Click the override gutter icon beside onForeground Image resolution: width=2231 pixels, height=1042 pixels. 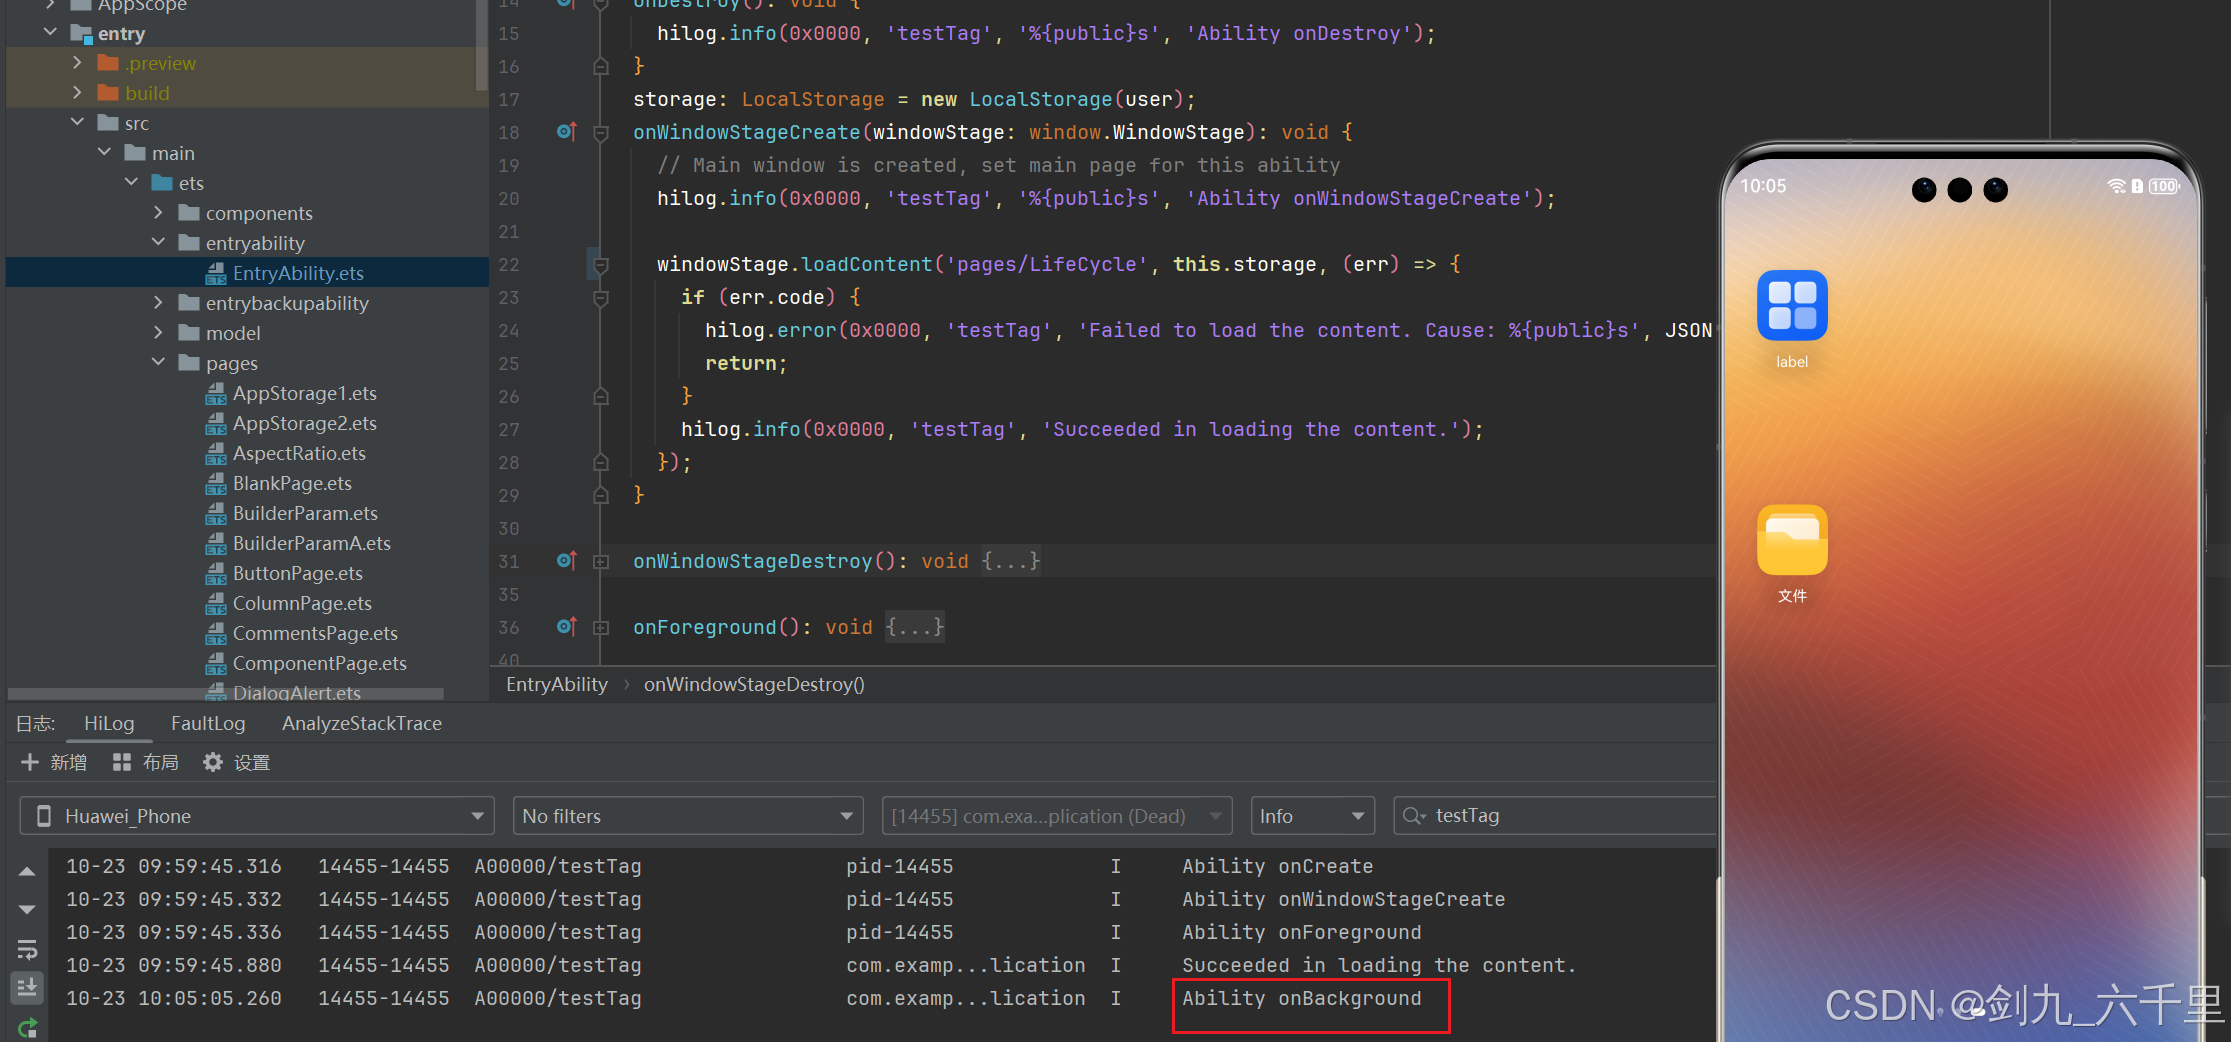[566, 627]
